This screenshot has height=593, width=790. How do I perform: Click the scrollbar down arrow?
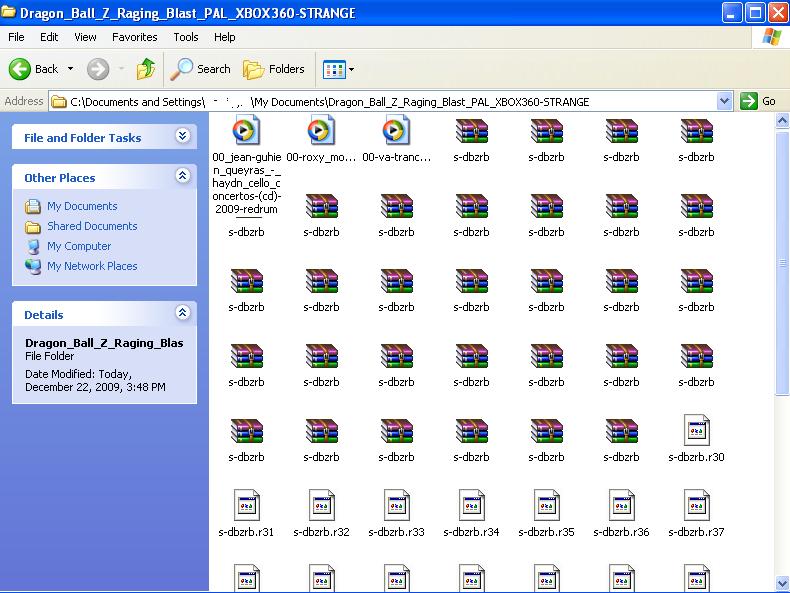pos(782,583)
